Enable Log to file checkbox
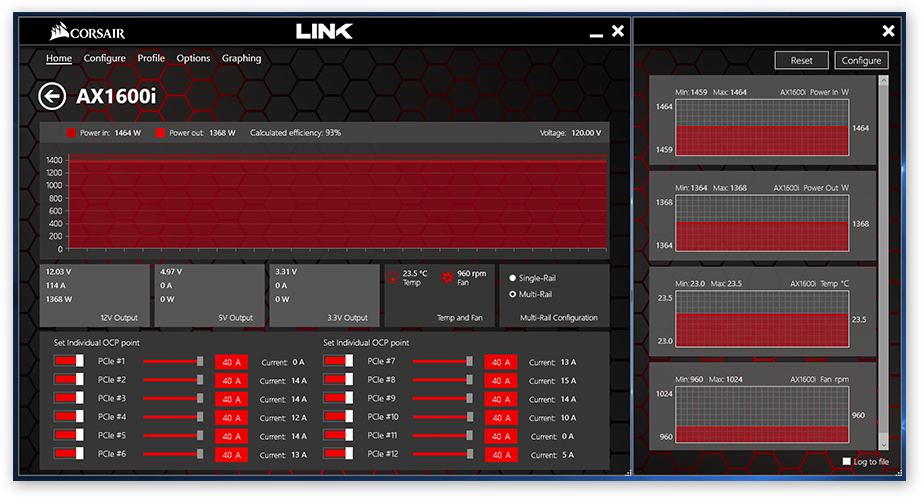The image size is (923, 499). 846,461
